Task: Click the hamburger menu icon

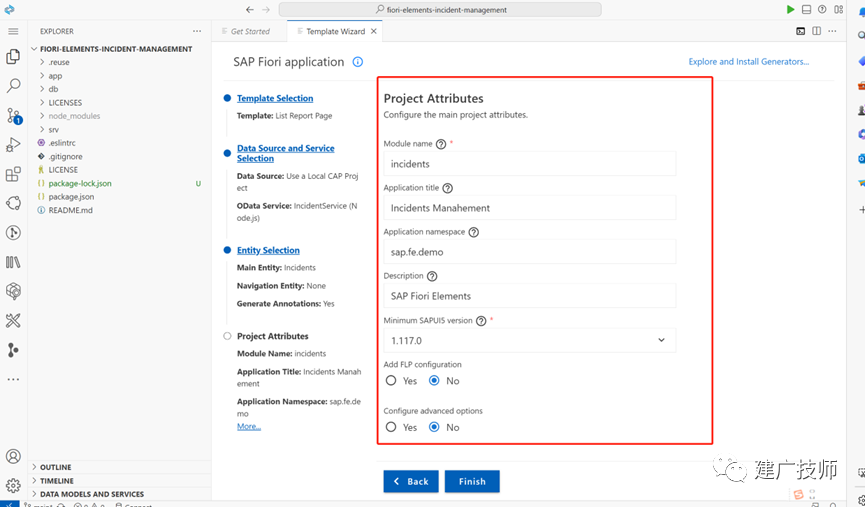Action: [x=13, y=31]
